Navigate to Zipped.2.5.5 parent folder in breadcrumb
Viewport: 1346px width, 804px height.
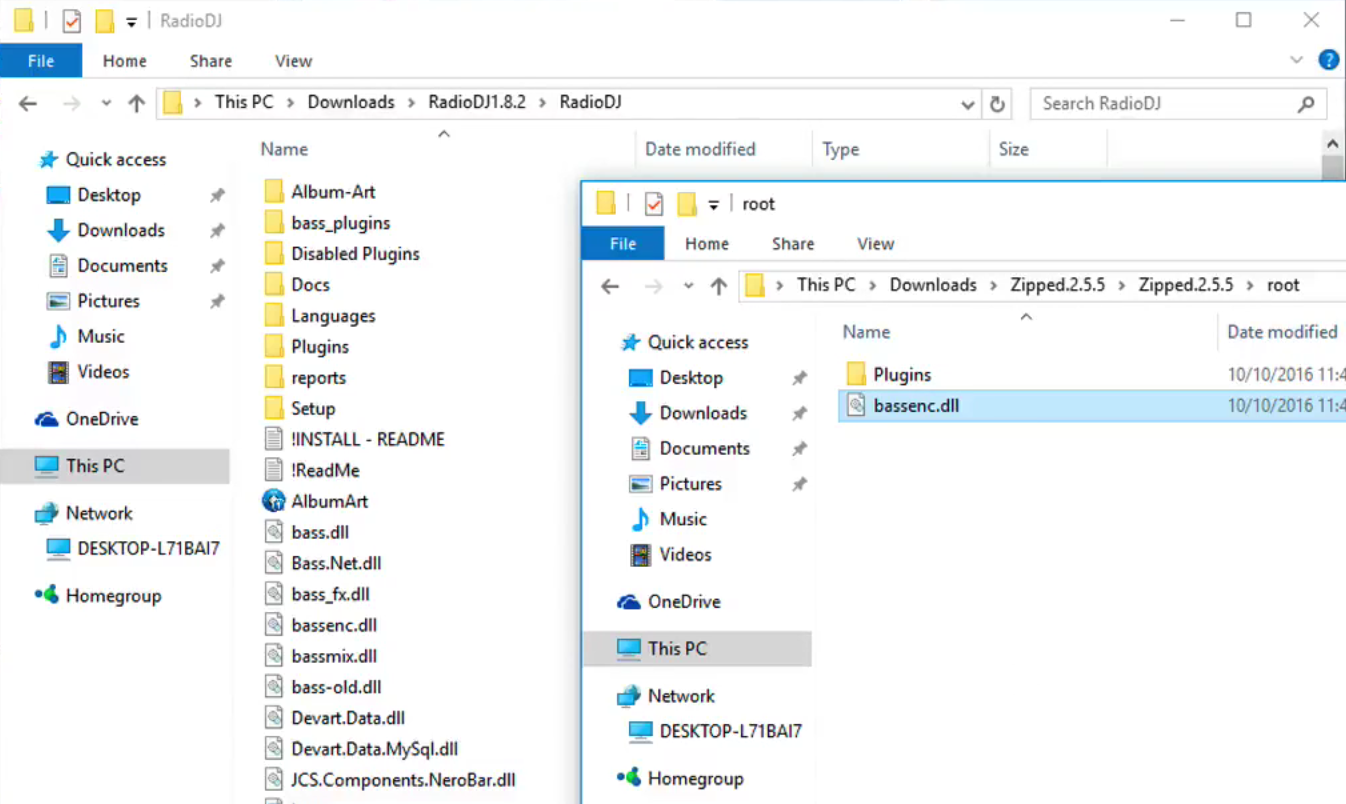(1057, 285)
